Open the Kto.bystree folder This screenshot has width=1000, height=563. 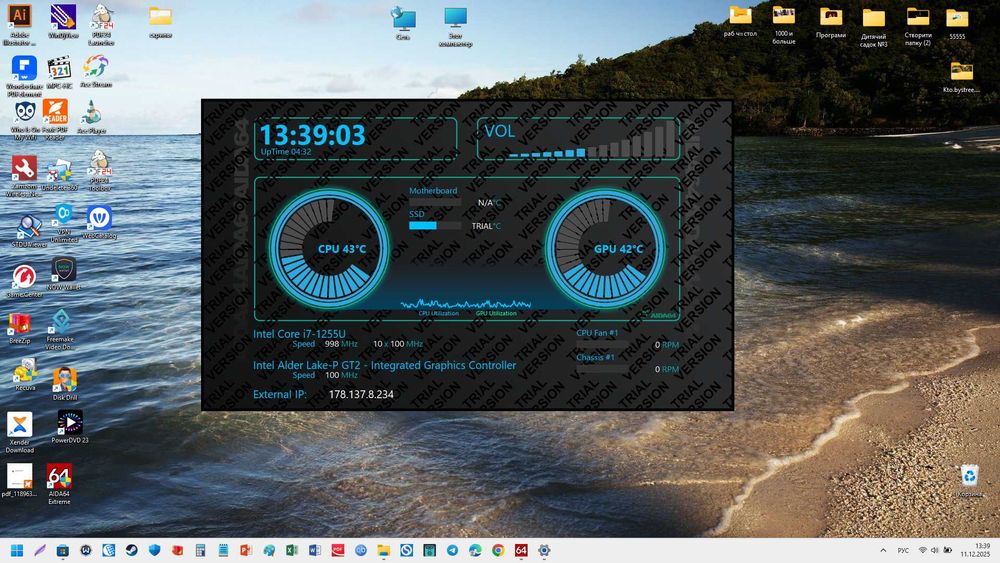(961, 77)
